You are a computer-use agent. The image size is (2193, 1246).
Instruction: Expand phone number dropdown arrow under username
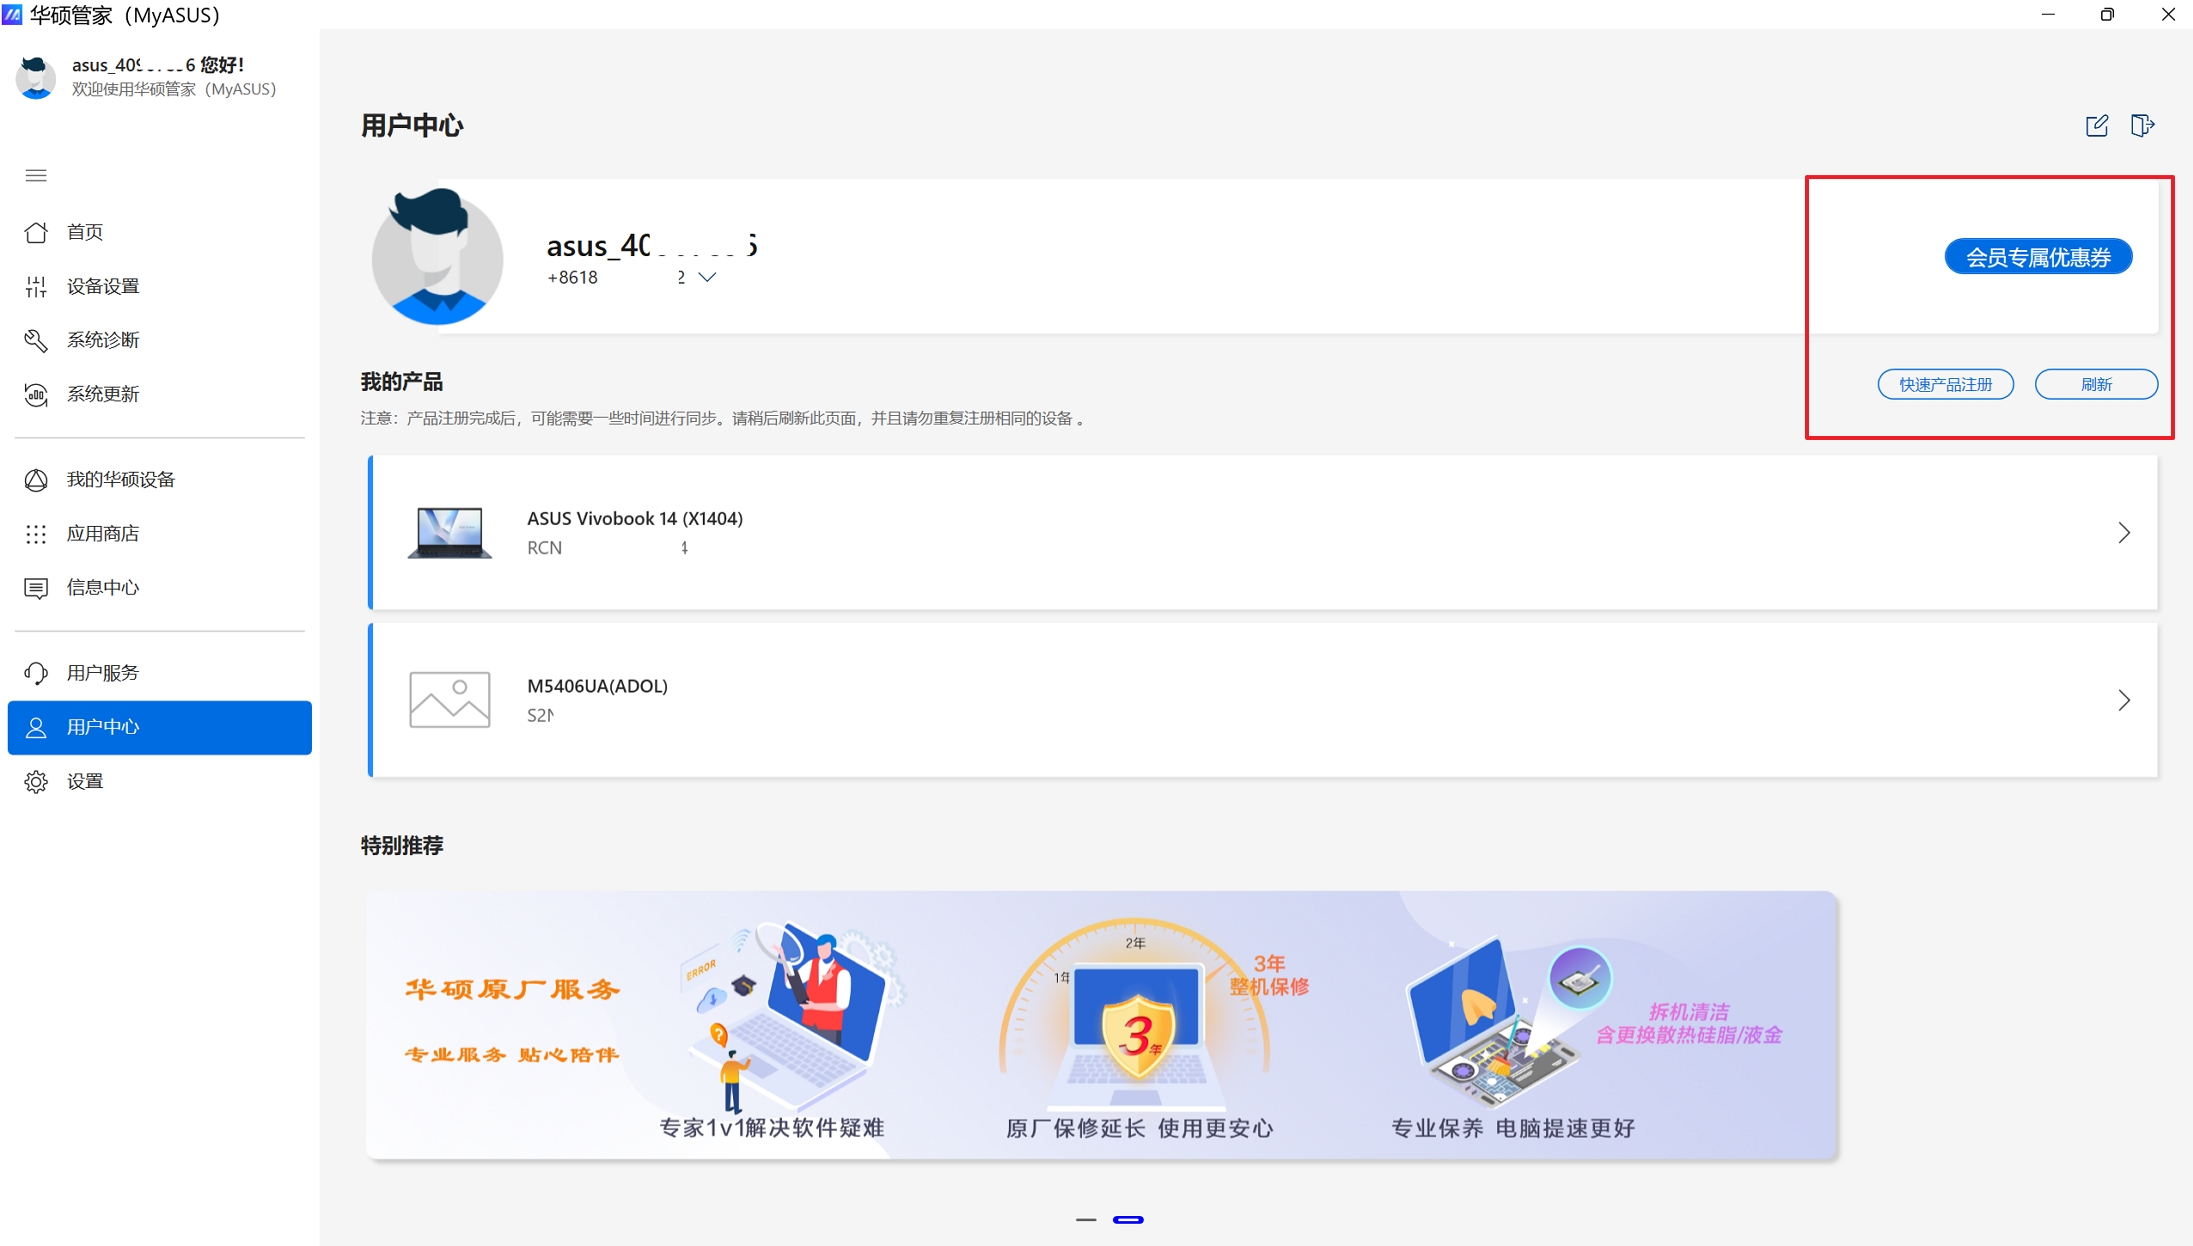[707, 277]
